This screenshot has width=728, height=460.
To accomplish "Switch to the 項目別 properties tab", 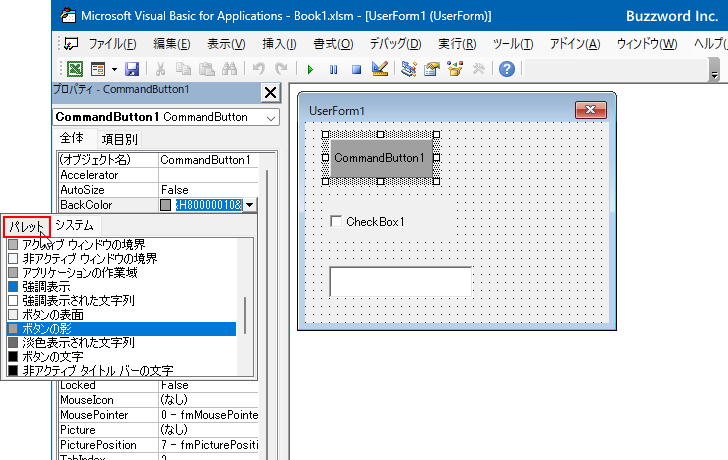I will tap(119, 139).
